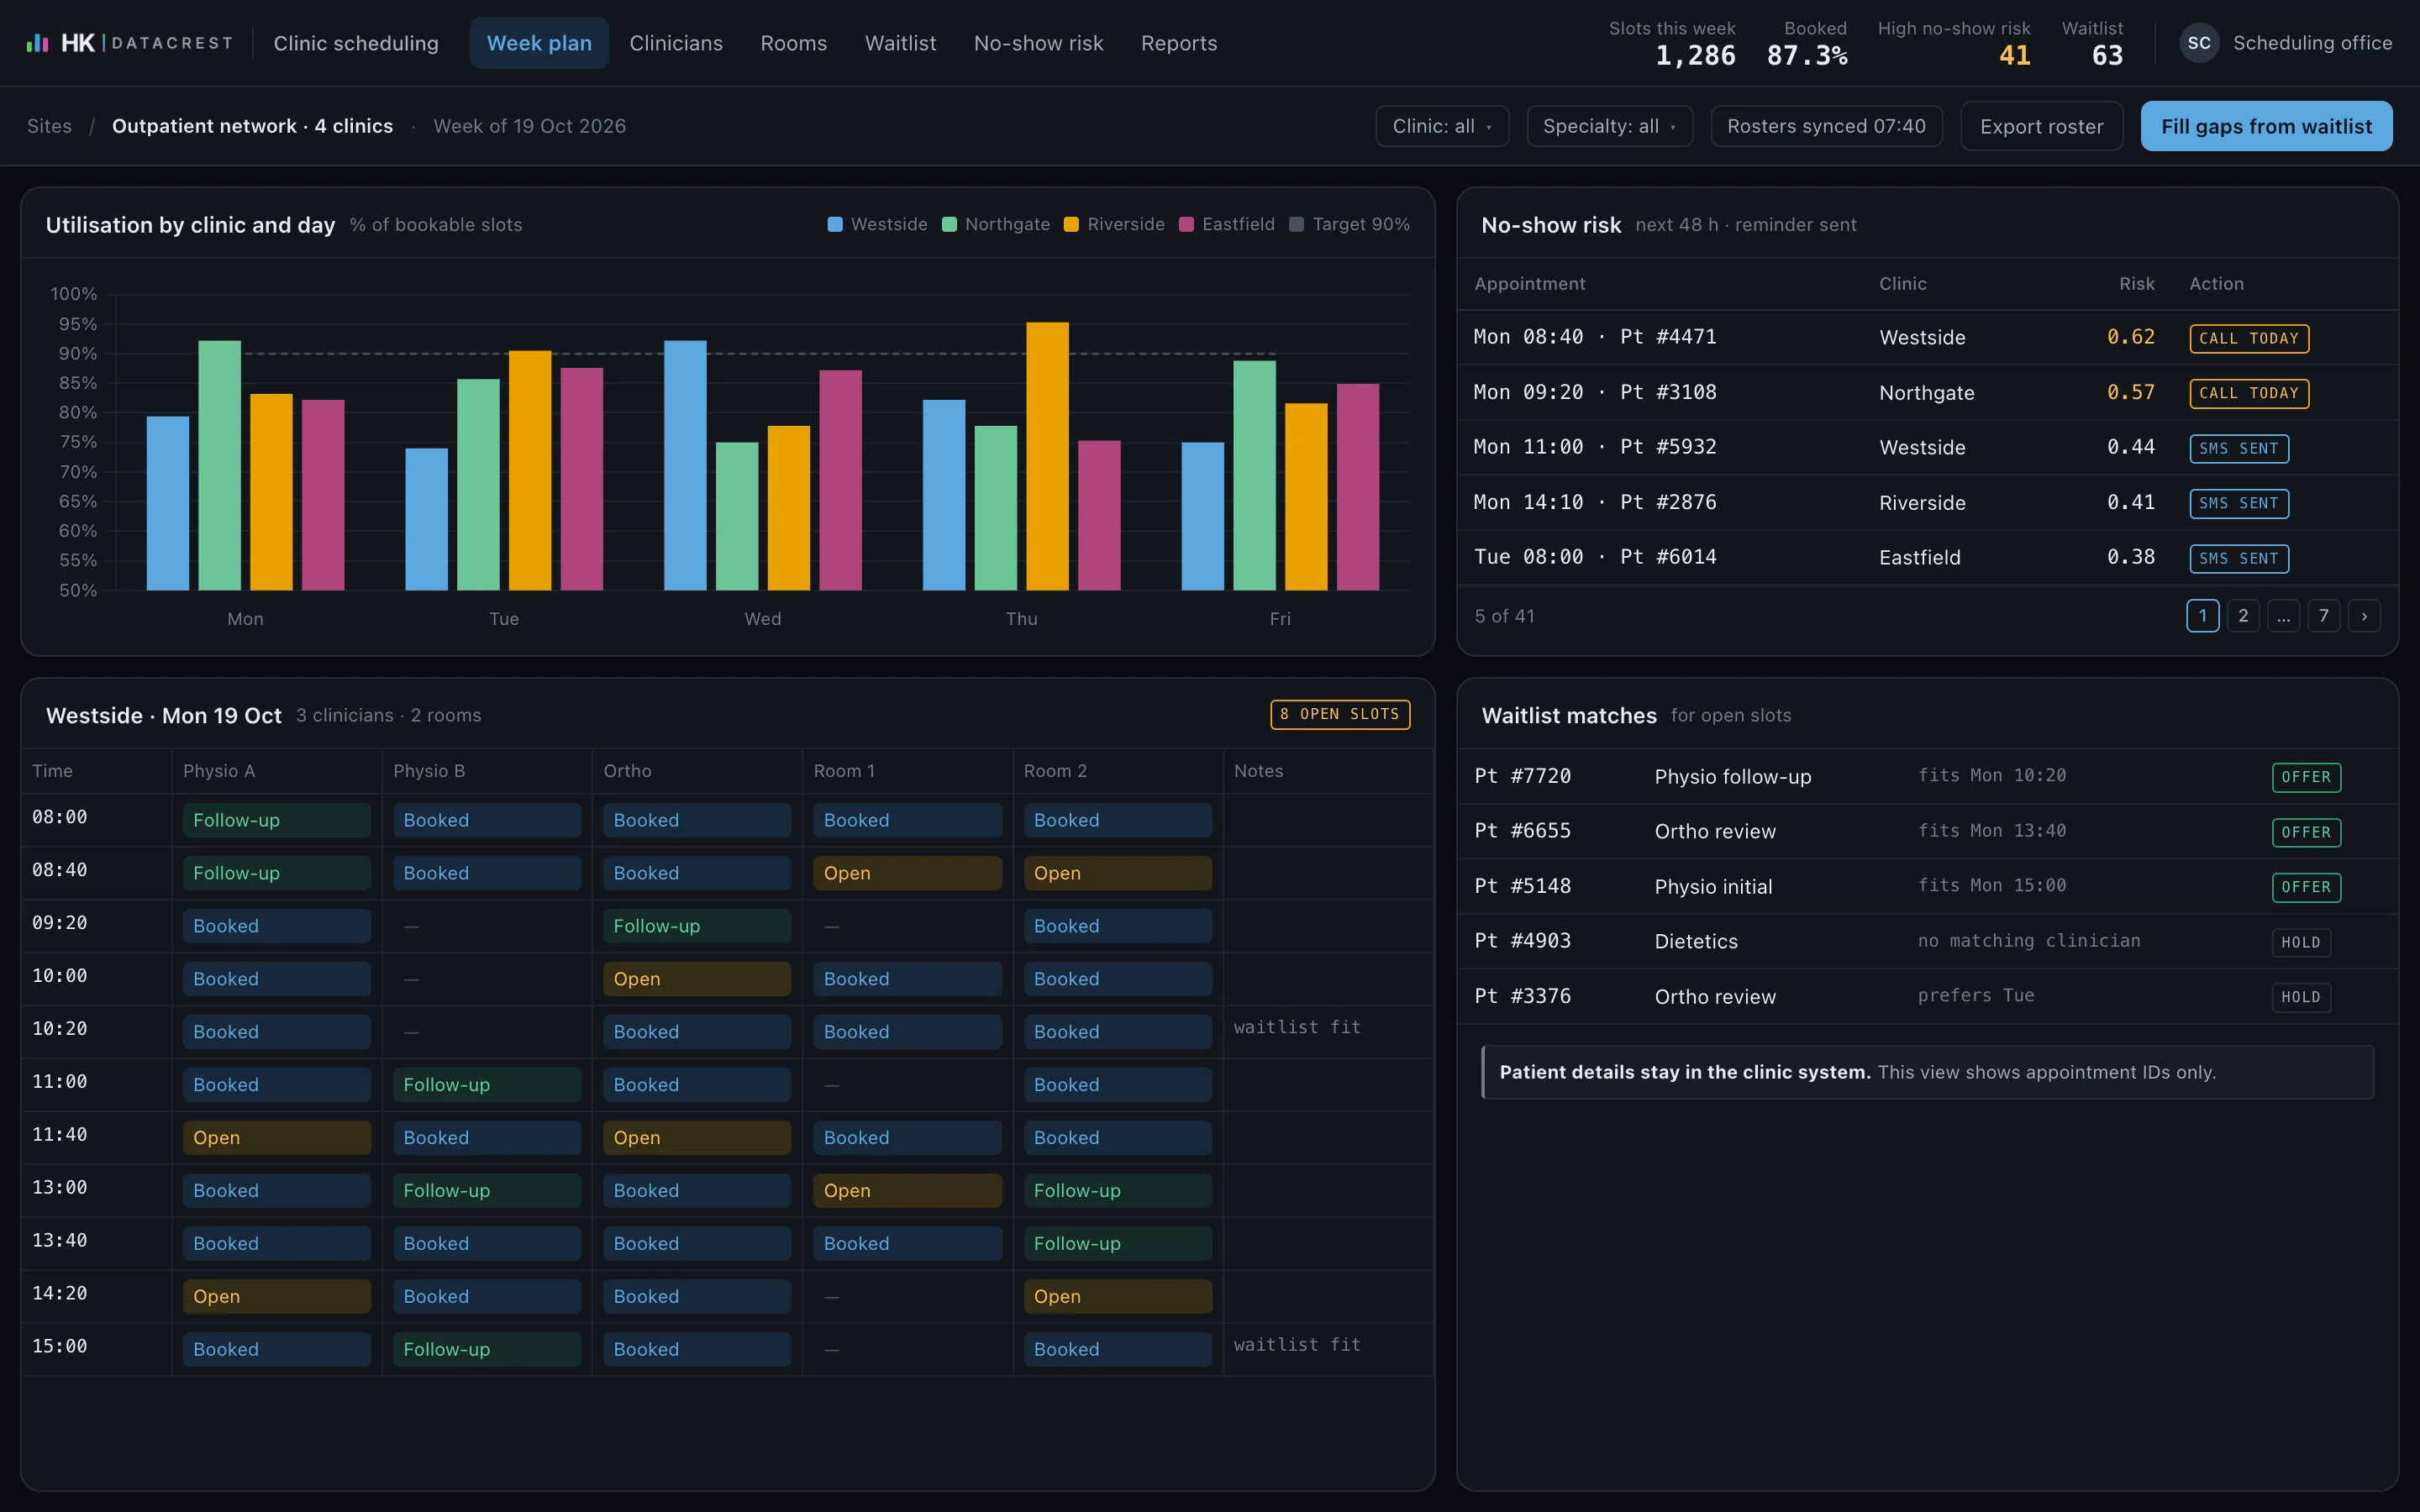Click OFFER for Pt #6655
The image size is (2420, 1512).
[2306, 832]
